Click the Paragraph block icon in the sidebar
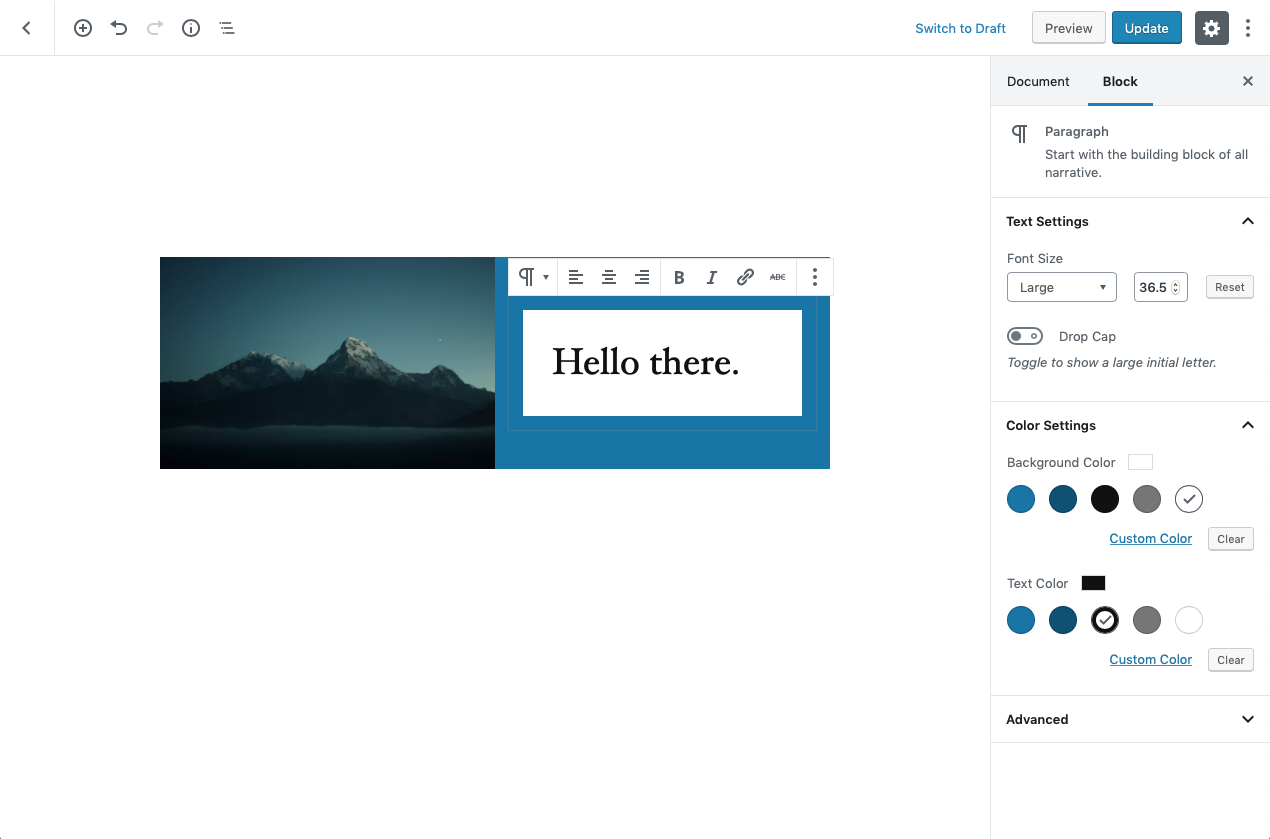1270x839 pixels. pyautogui.click(x=1019, y=134)
